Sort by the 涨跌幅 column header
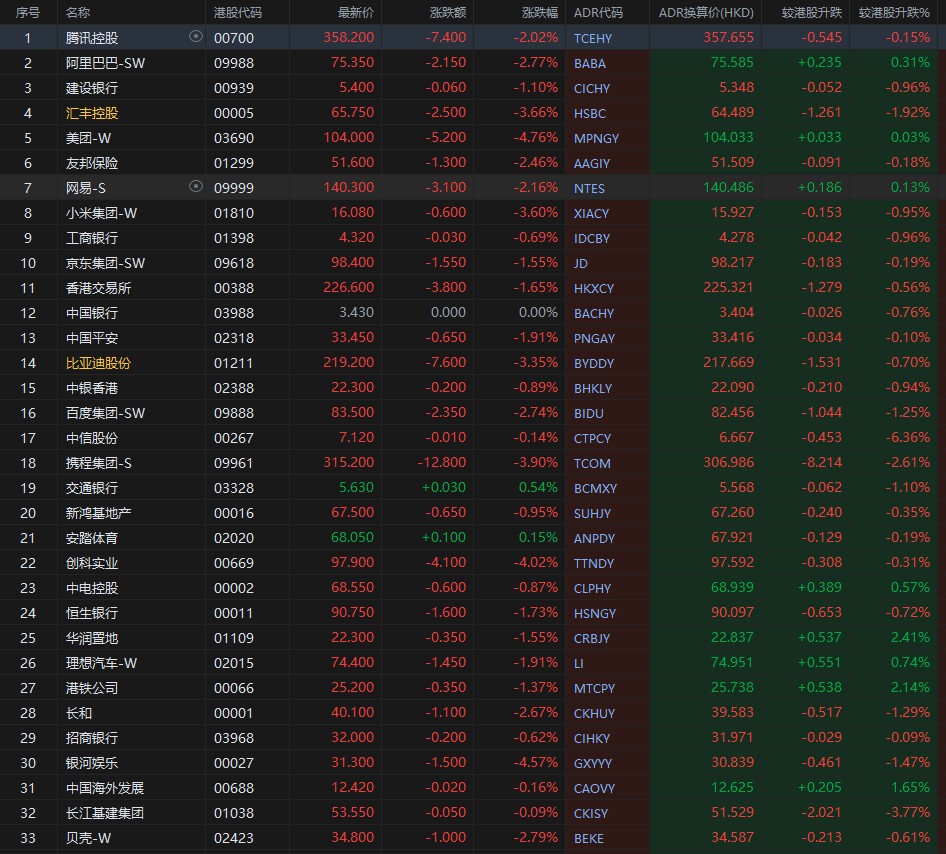 coord(540,12)
